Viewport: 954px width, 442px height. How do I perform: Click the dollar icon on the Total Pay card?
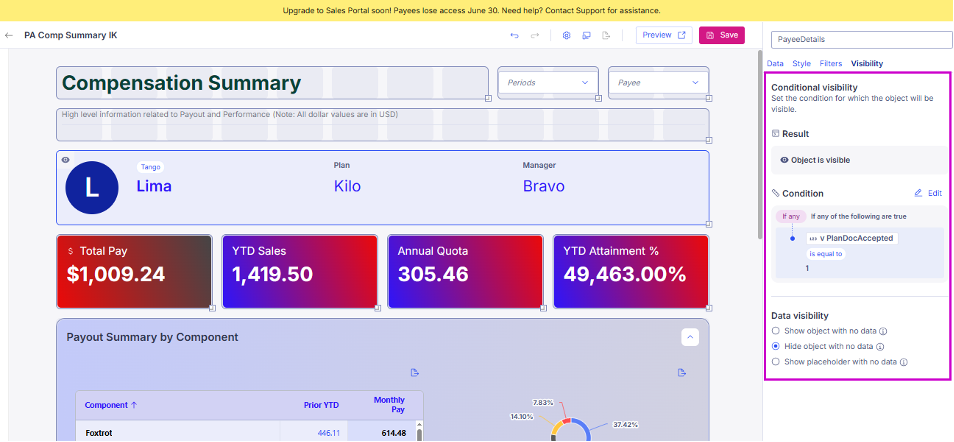pyautogui.click(x=71, y=251)
